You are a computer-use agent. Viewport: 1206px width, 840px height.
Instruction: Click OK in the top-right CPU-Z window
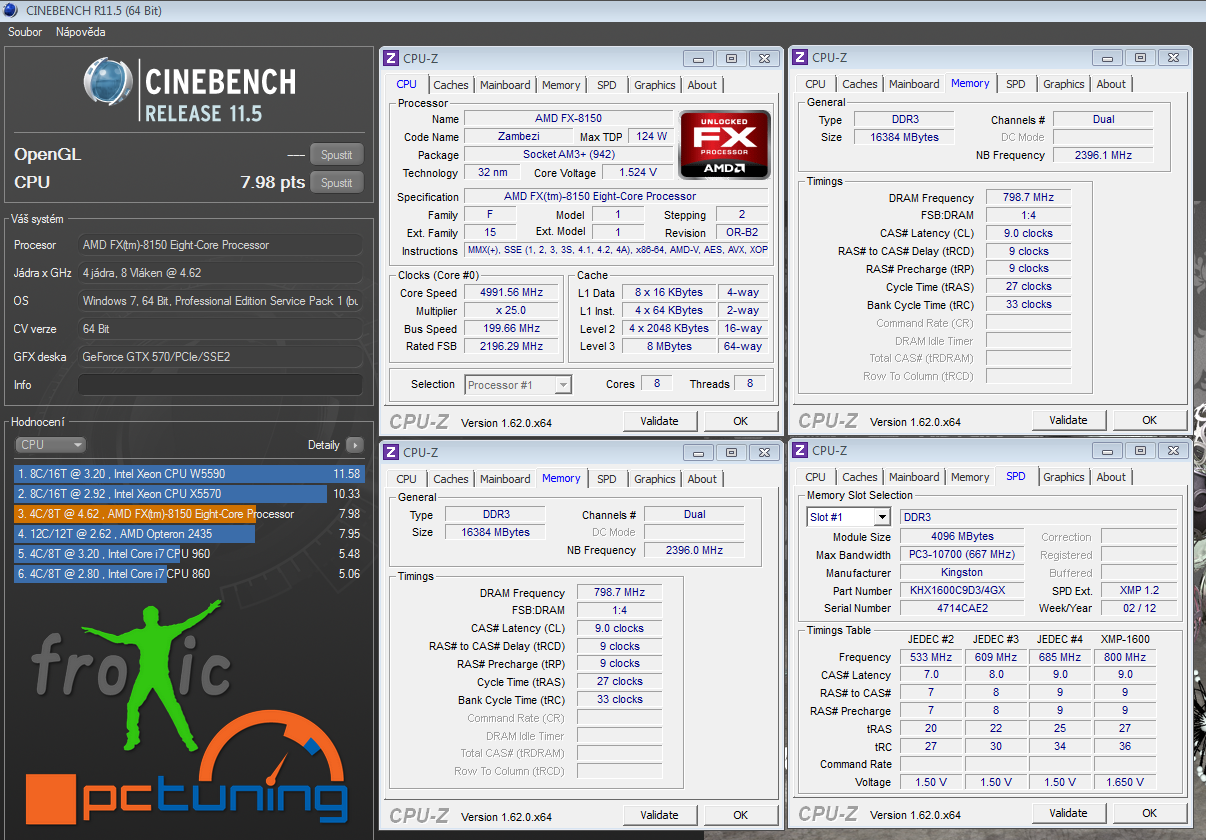tap(1149, 420)
